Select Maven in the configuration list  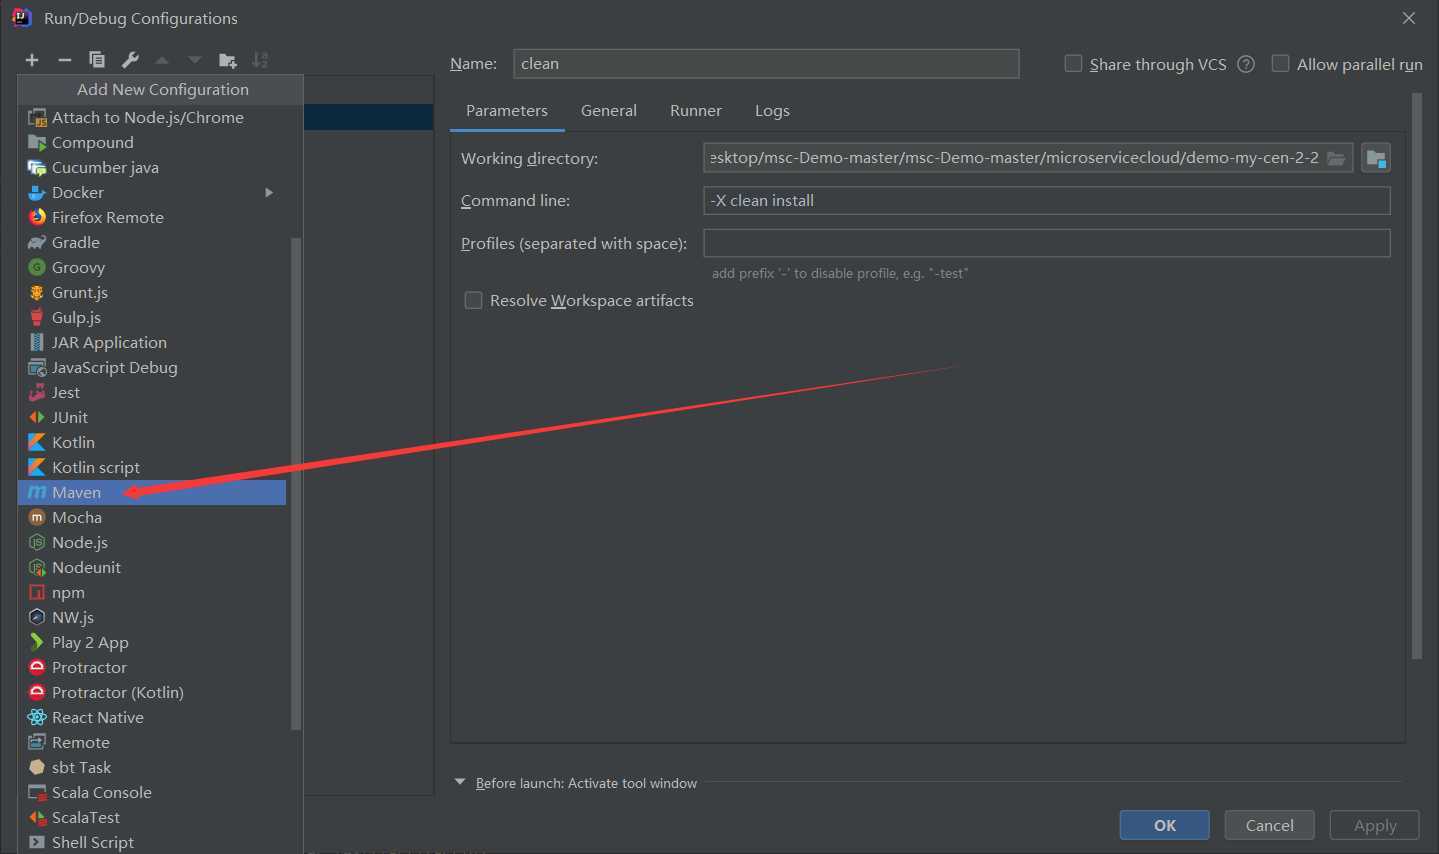coord(152,492)
